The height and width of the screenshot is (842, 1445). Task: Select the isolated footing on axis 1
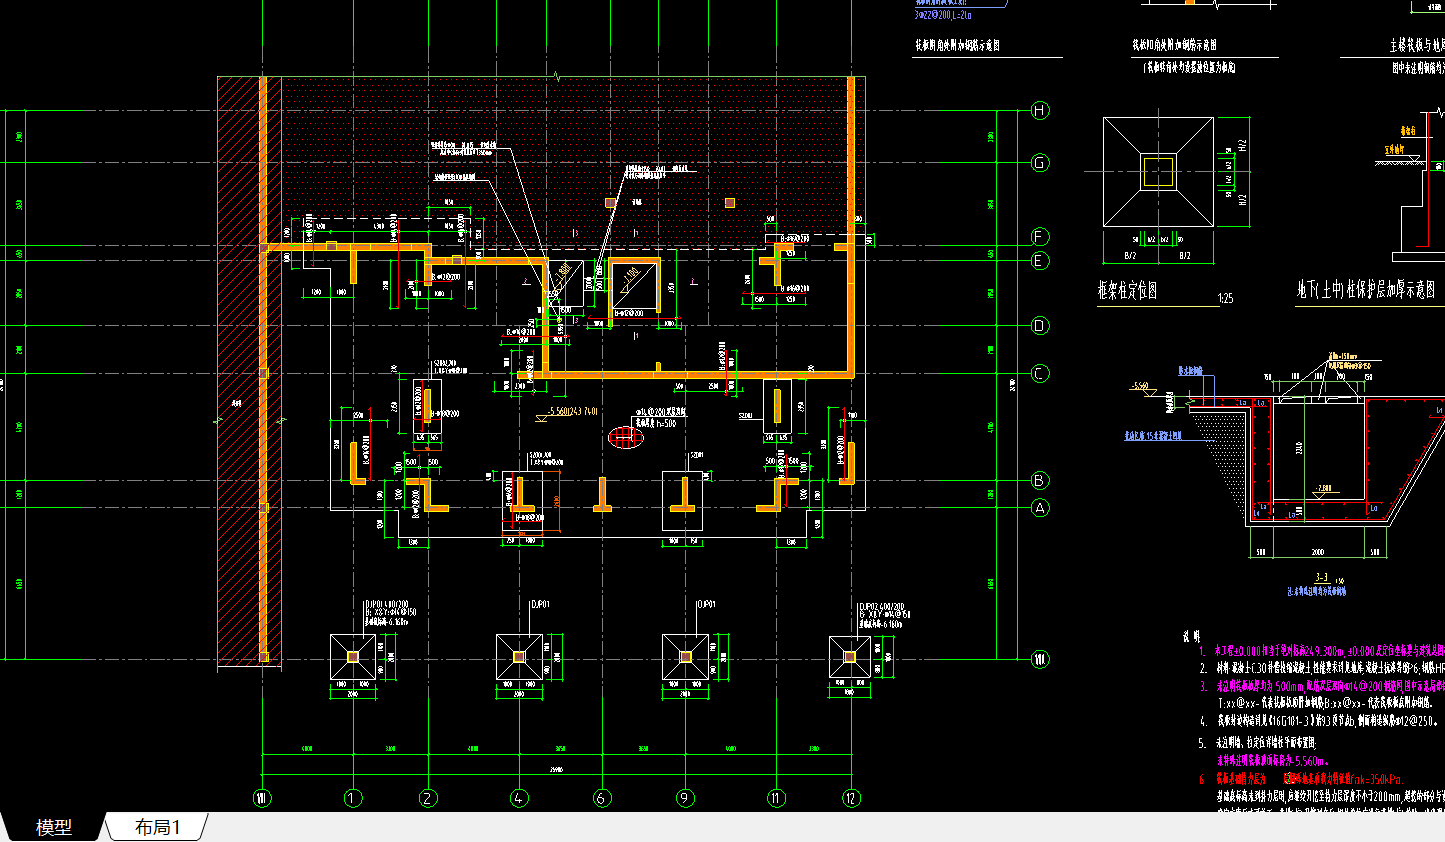(x=353, y=657)
